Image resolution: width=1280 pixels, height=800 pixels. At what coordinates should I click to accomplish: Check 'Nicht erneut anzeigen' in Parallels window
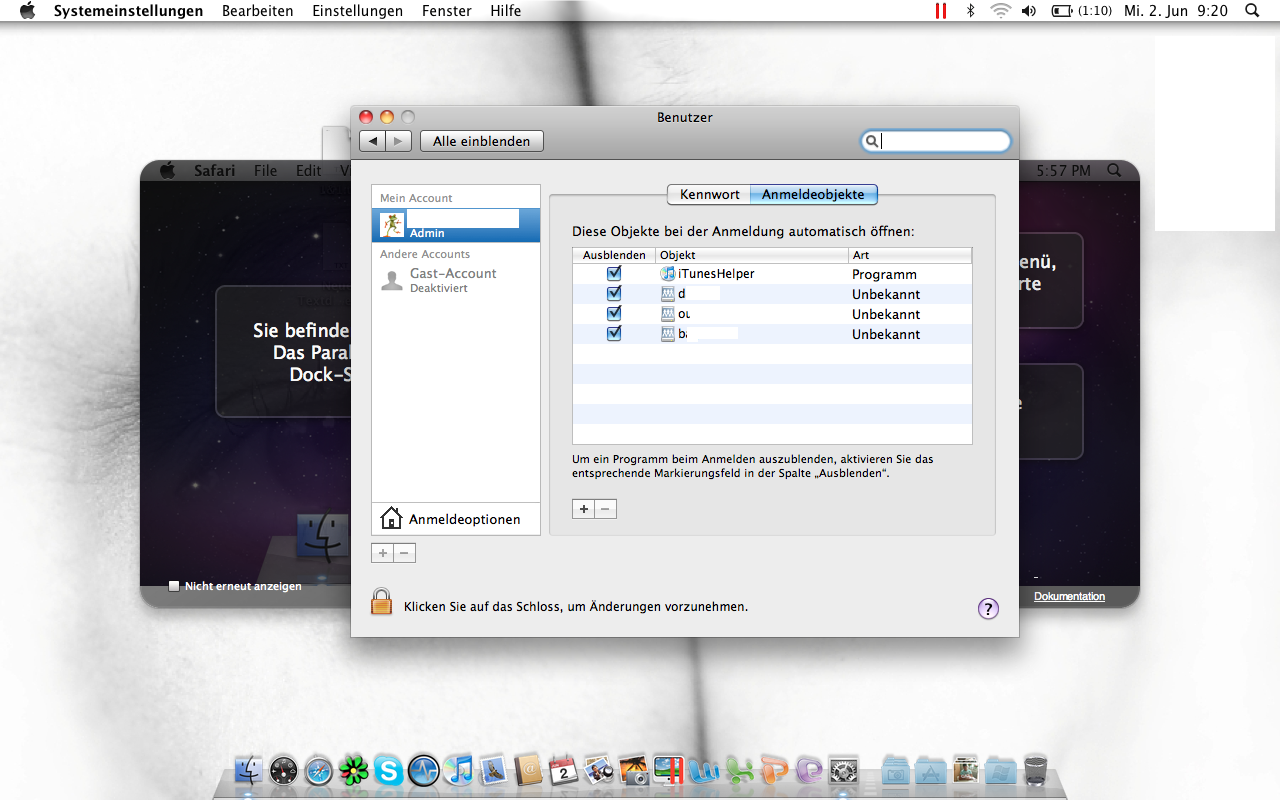click(x=174, y=586)
